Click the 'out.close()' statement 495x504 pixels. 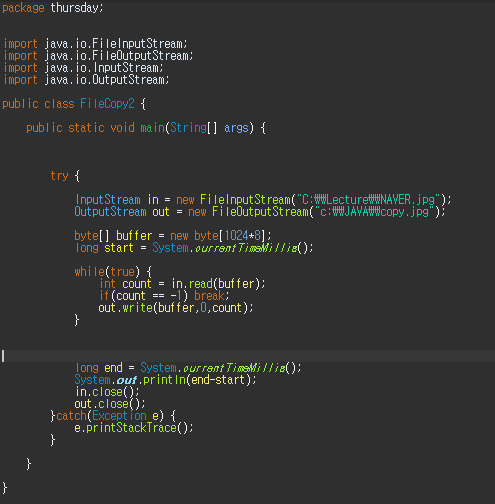point(110,404)
